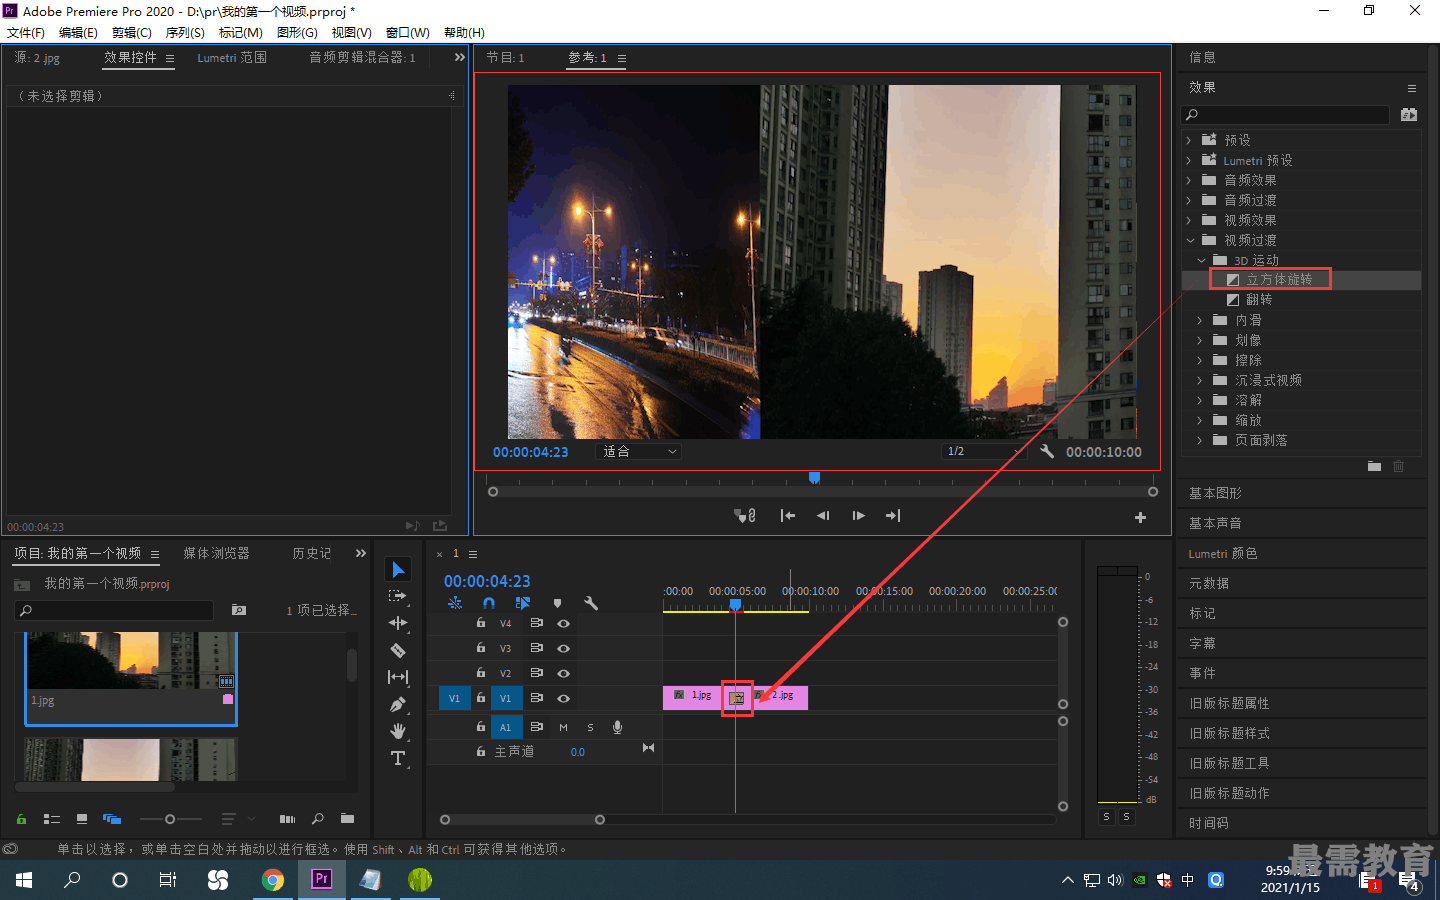Click project panel thumbnail zoom slider
This screenshot has width=1440, height=900.
coord(170,819)
